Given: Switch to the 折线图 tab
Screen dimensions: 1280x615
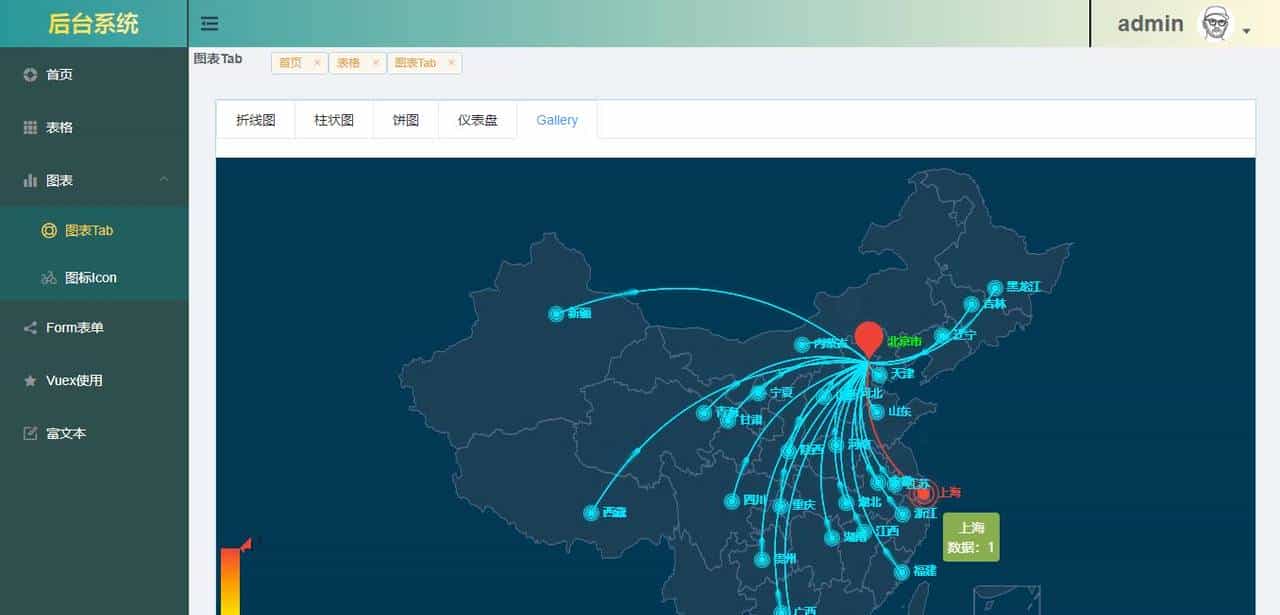Looking at the screenshot, I should point(254,119).
